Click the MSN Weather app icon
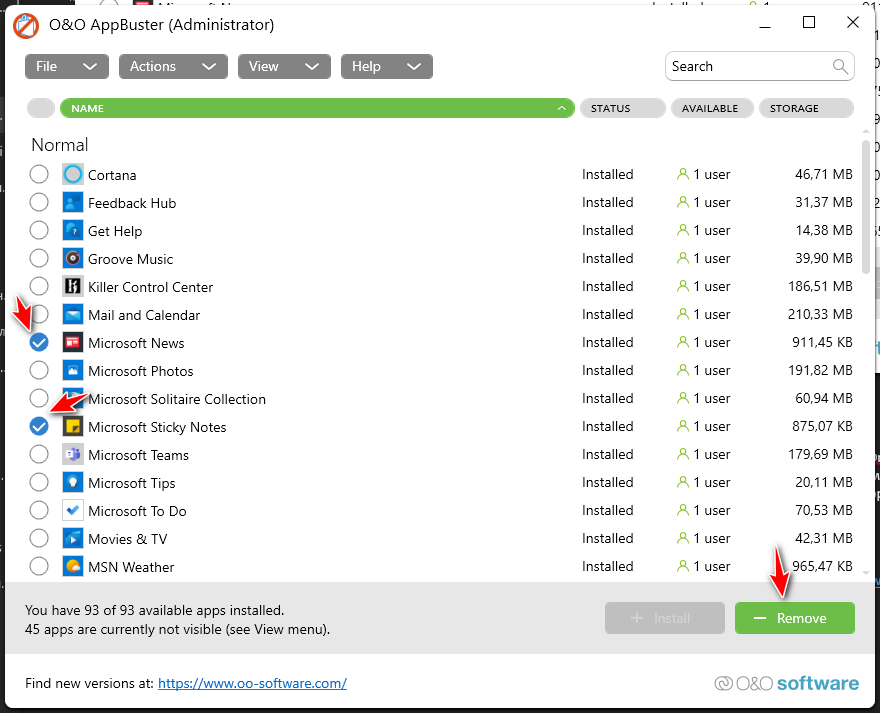Screen dimensions: 880x713 73,567
